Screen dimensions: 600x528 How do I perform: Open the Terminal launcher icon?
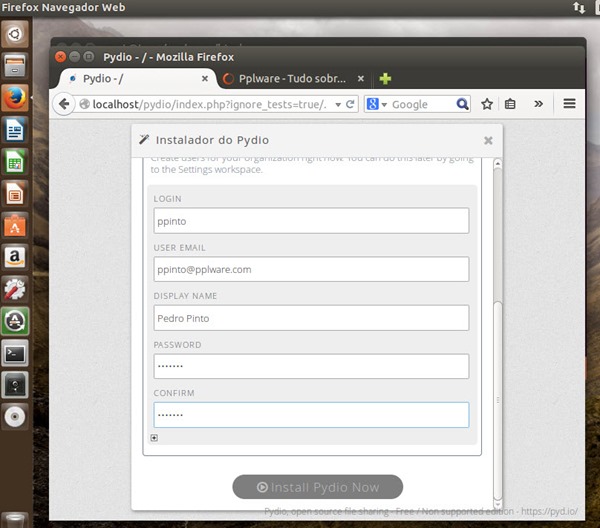(15, 353)
